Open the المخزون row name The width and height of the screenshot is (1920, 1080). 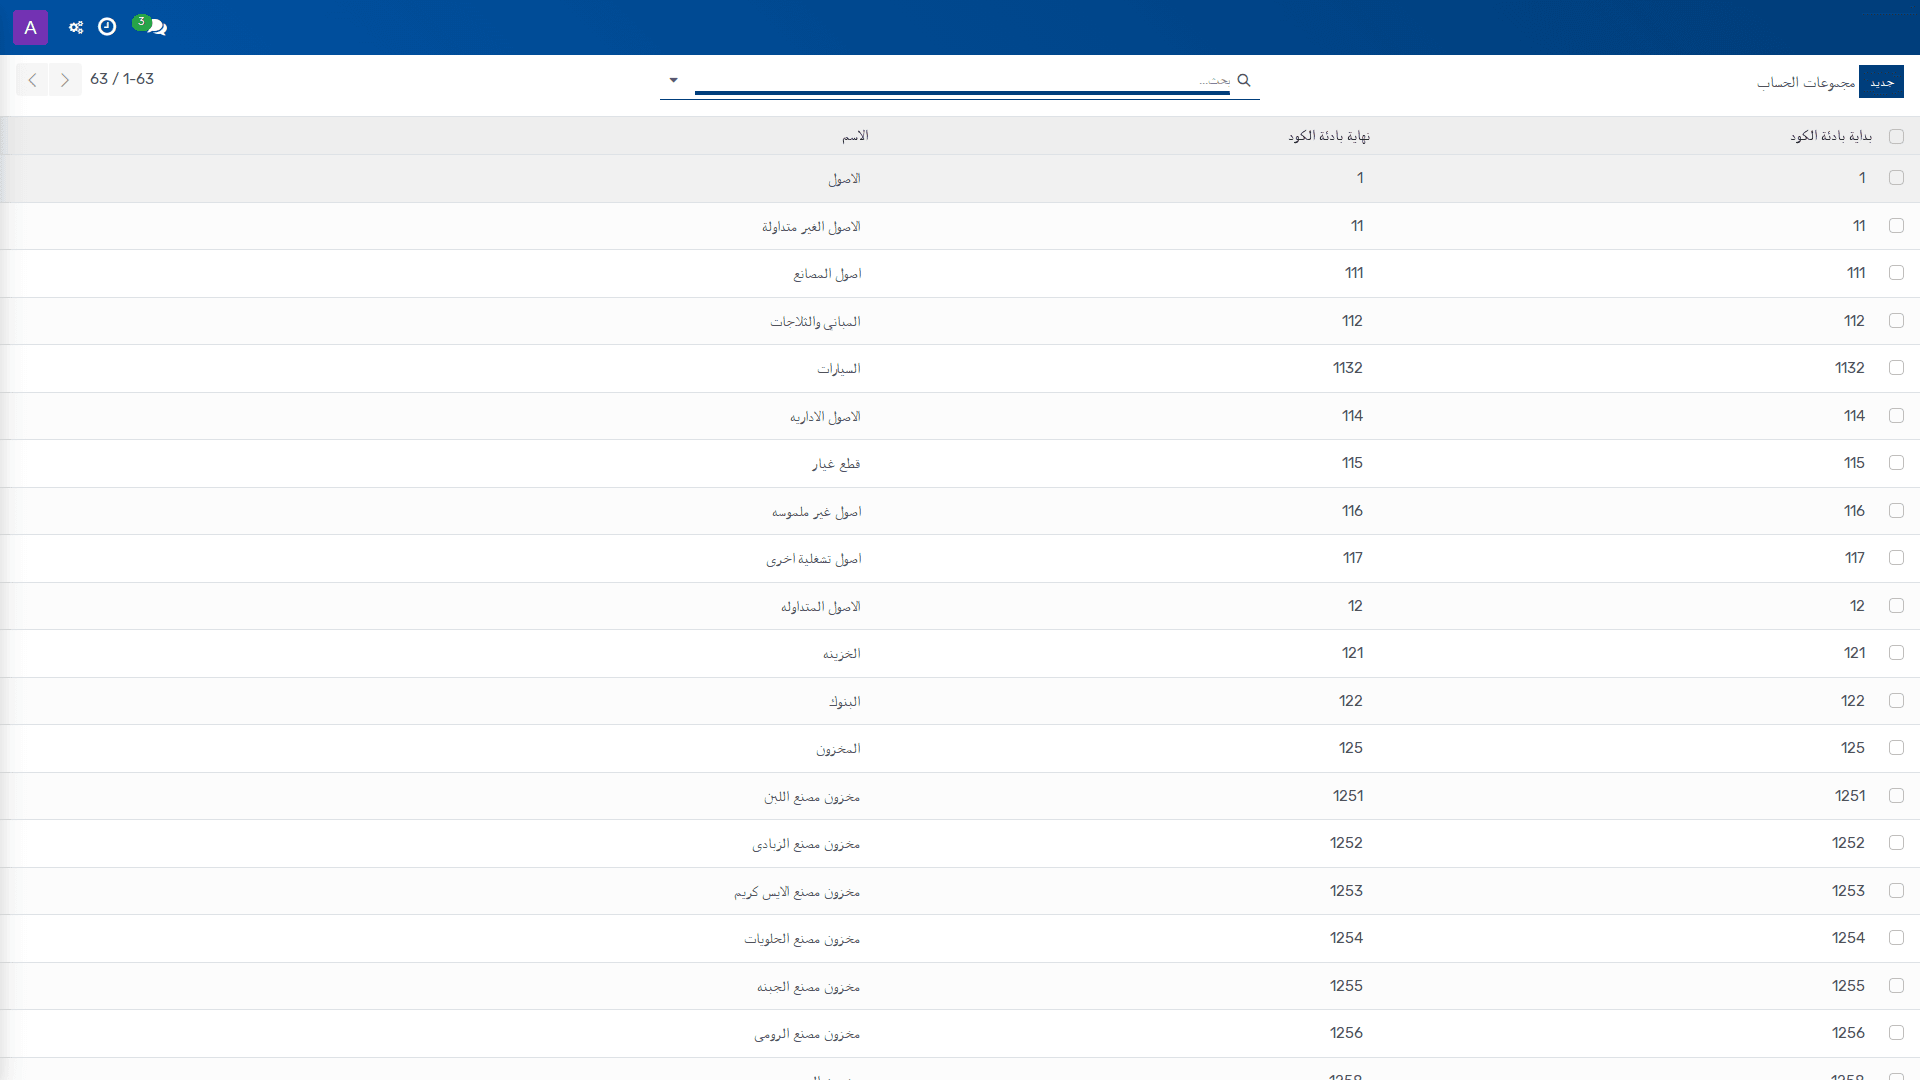tap(838, 749)
